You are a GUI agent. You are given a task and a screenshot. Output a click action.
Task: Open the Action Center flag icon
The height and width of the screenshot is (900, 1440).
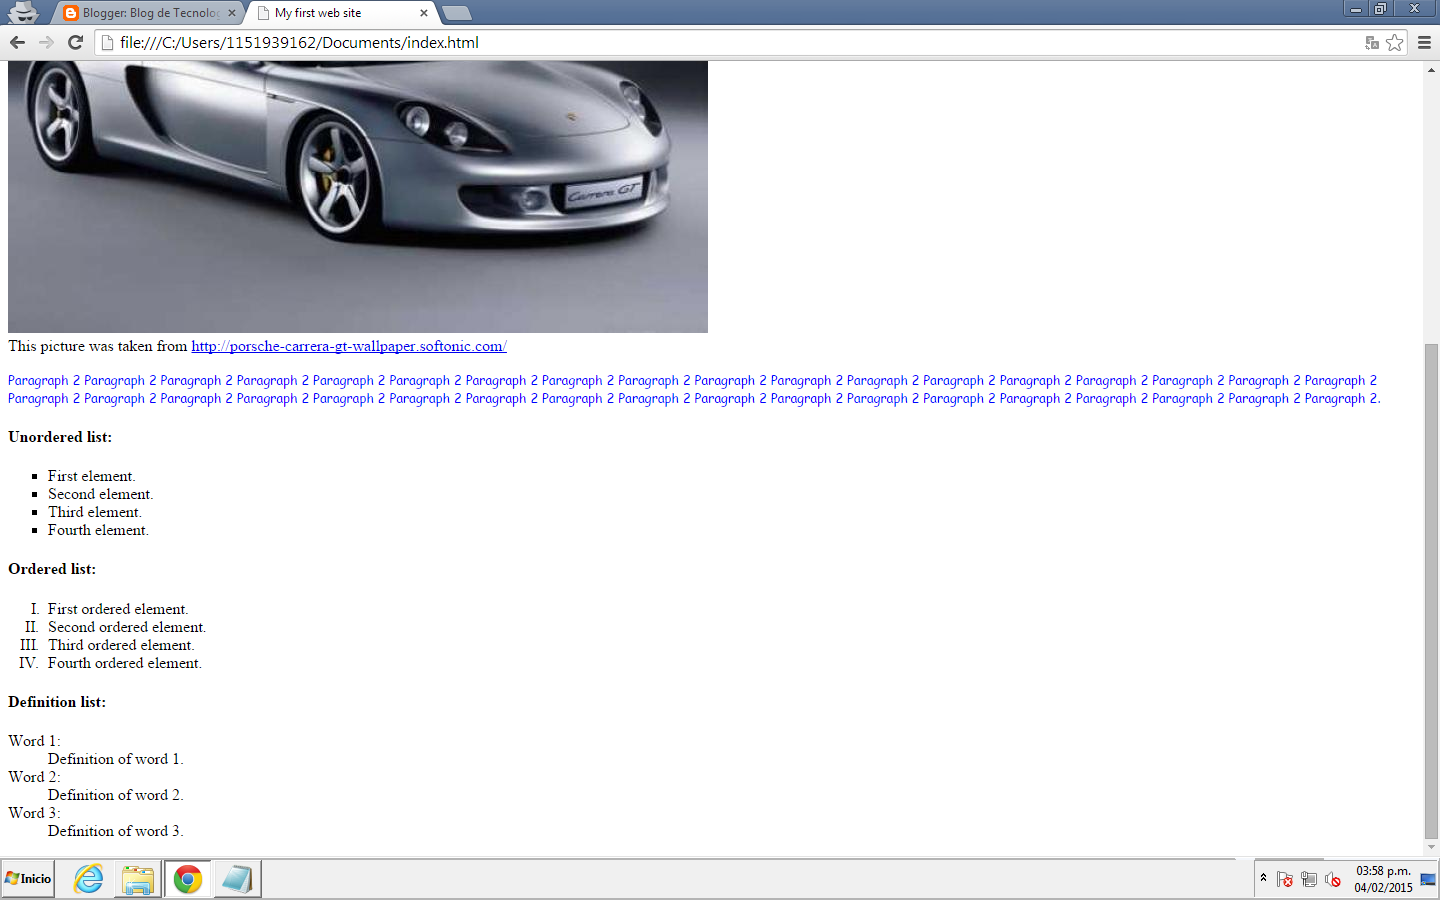pyautogui.click(x=1285, y=880)
